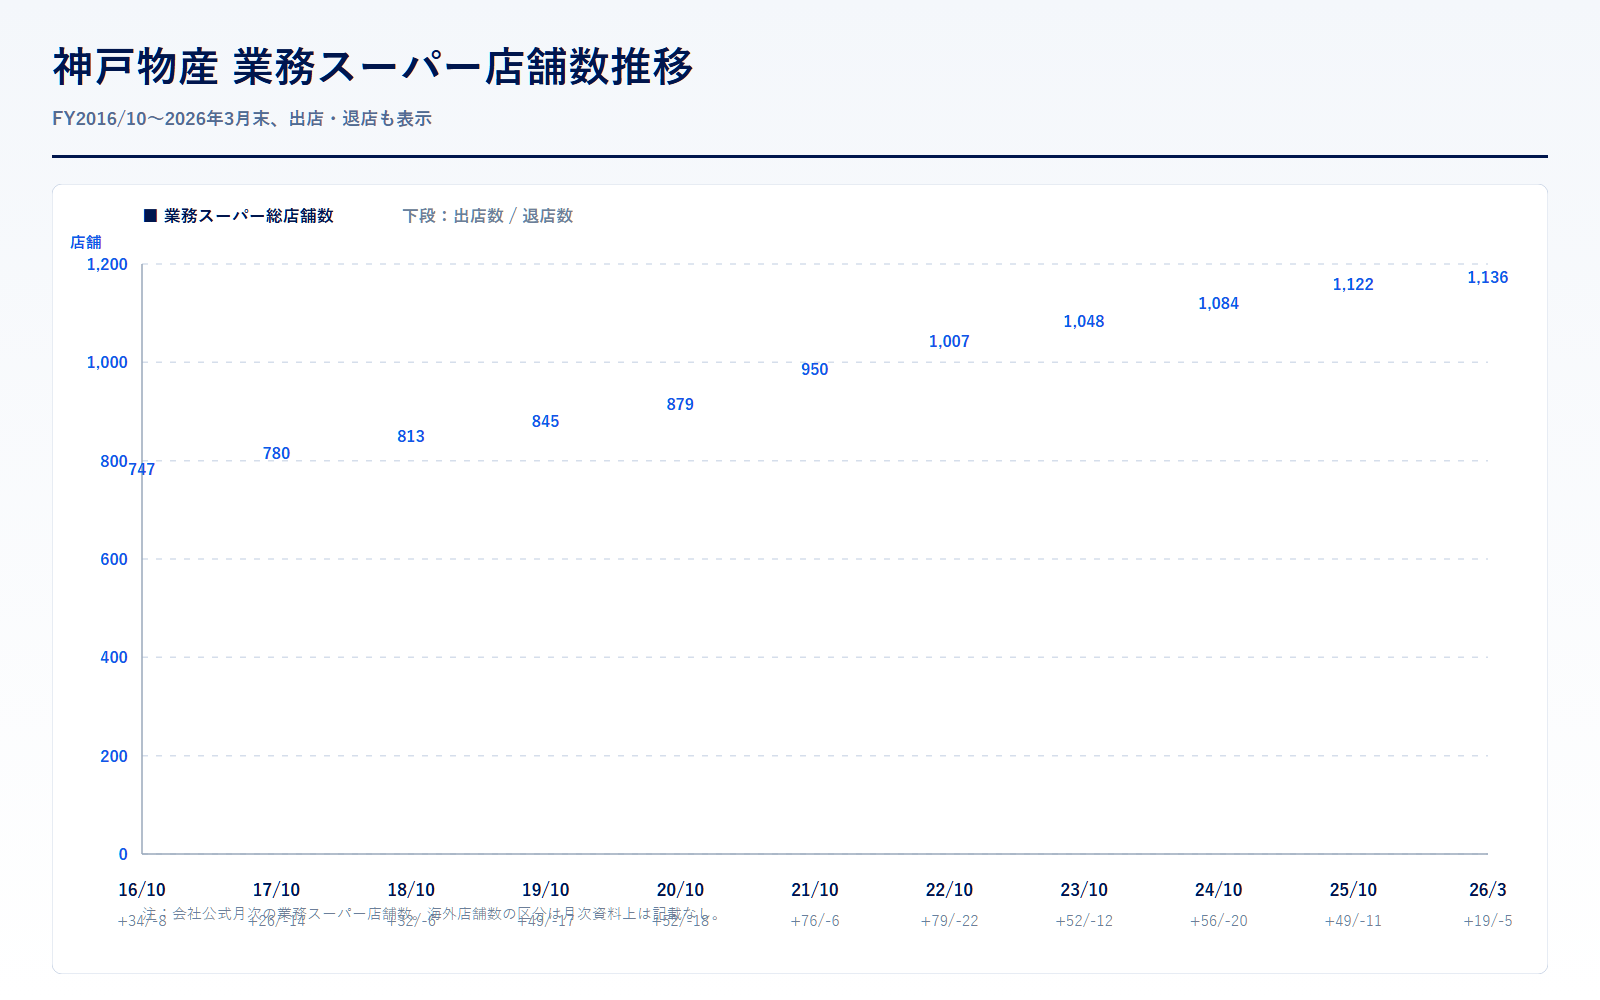Click the data label 1,007
Screen dimensions: 1600x1000
tap(949, 342)
